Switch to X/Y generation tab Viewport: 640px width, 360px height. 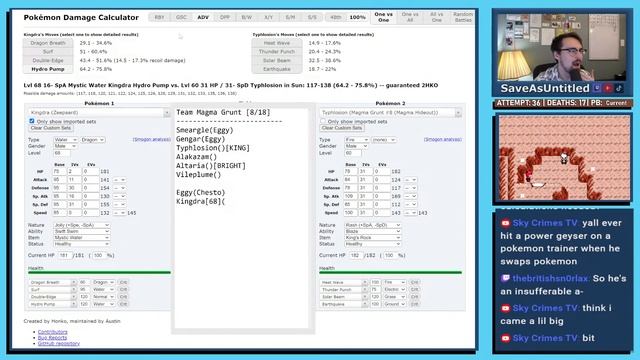(x=269, y=18)
